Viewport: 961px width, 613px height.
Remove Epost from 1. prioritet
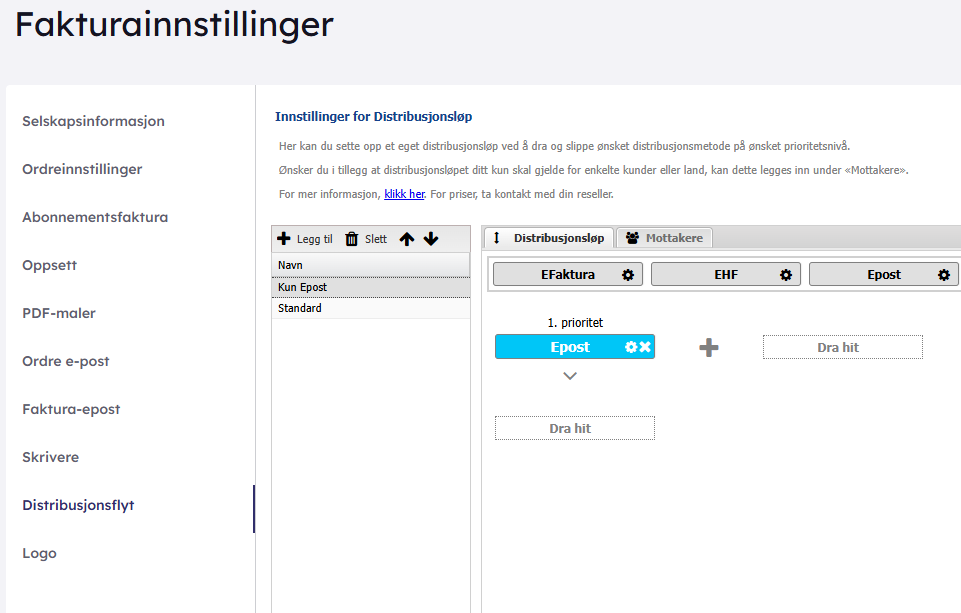point(645,347)
